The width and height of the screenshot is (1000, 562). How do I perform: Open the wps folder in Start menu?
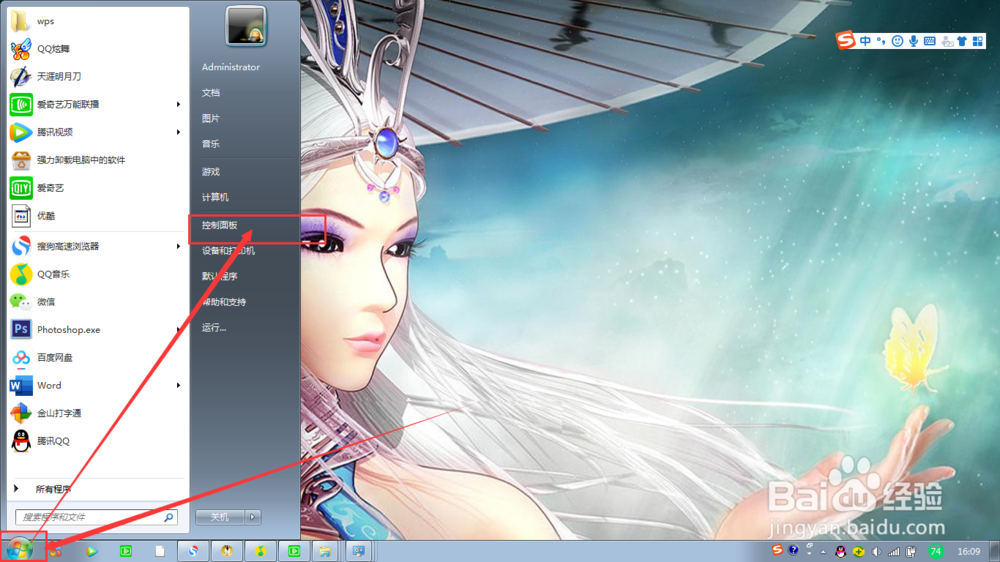coord(97,21)
